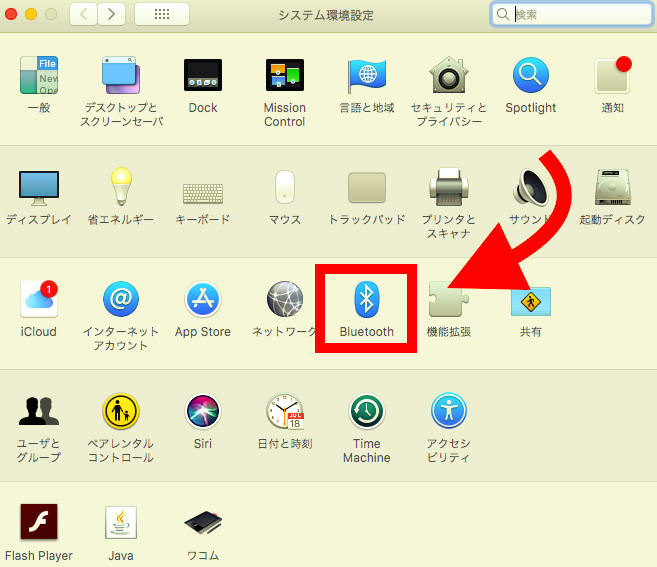Click the back navigation arrow
The image size is (657, 567).
tap(83, 14)
